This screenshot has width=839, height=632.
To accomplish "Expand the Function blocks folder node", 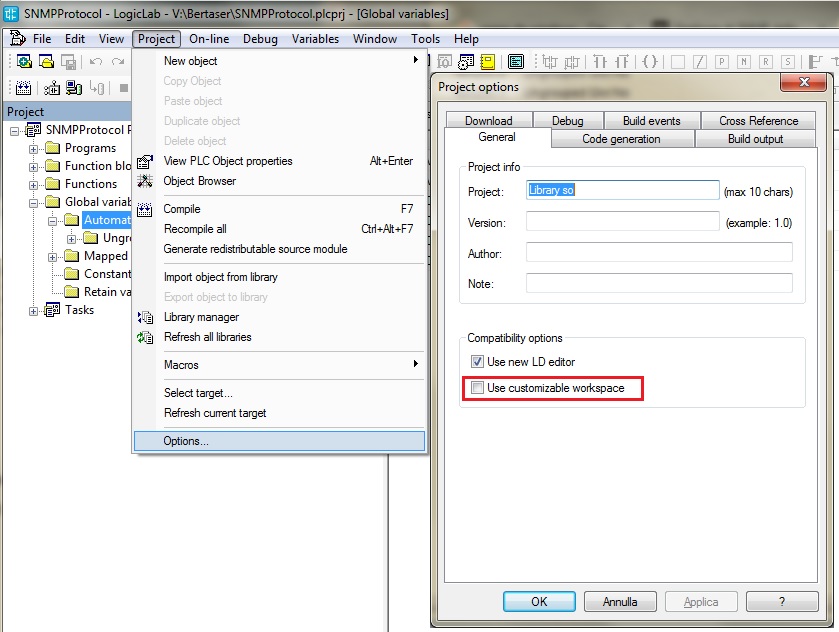I will pyautogui.click(x=33, y=167).
